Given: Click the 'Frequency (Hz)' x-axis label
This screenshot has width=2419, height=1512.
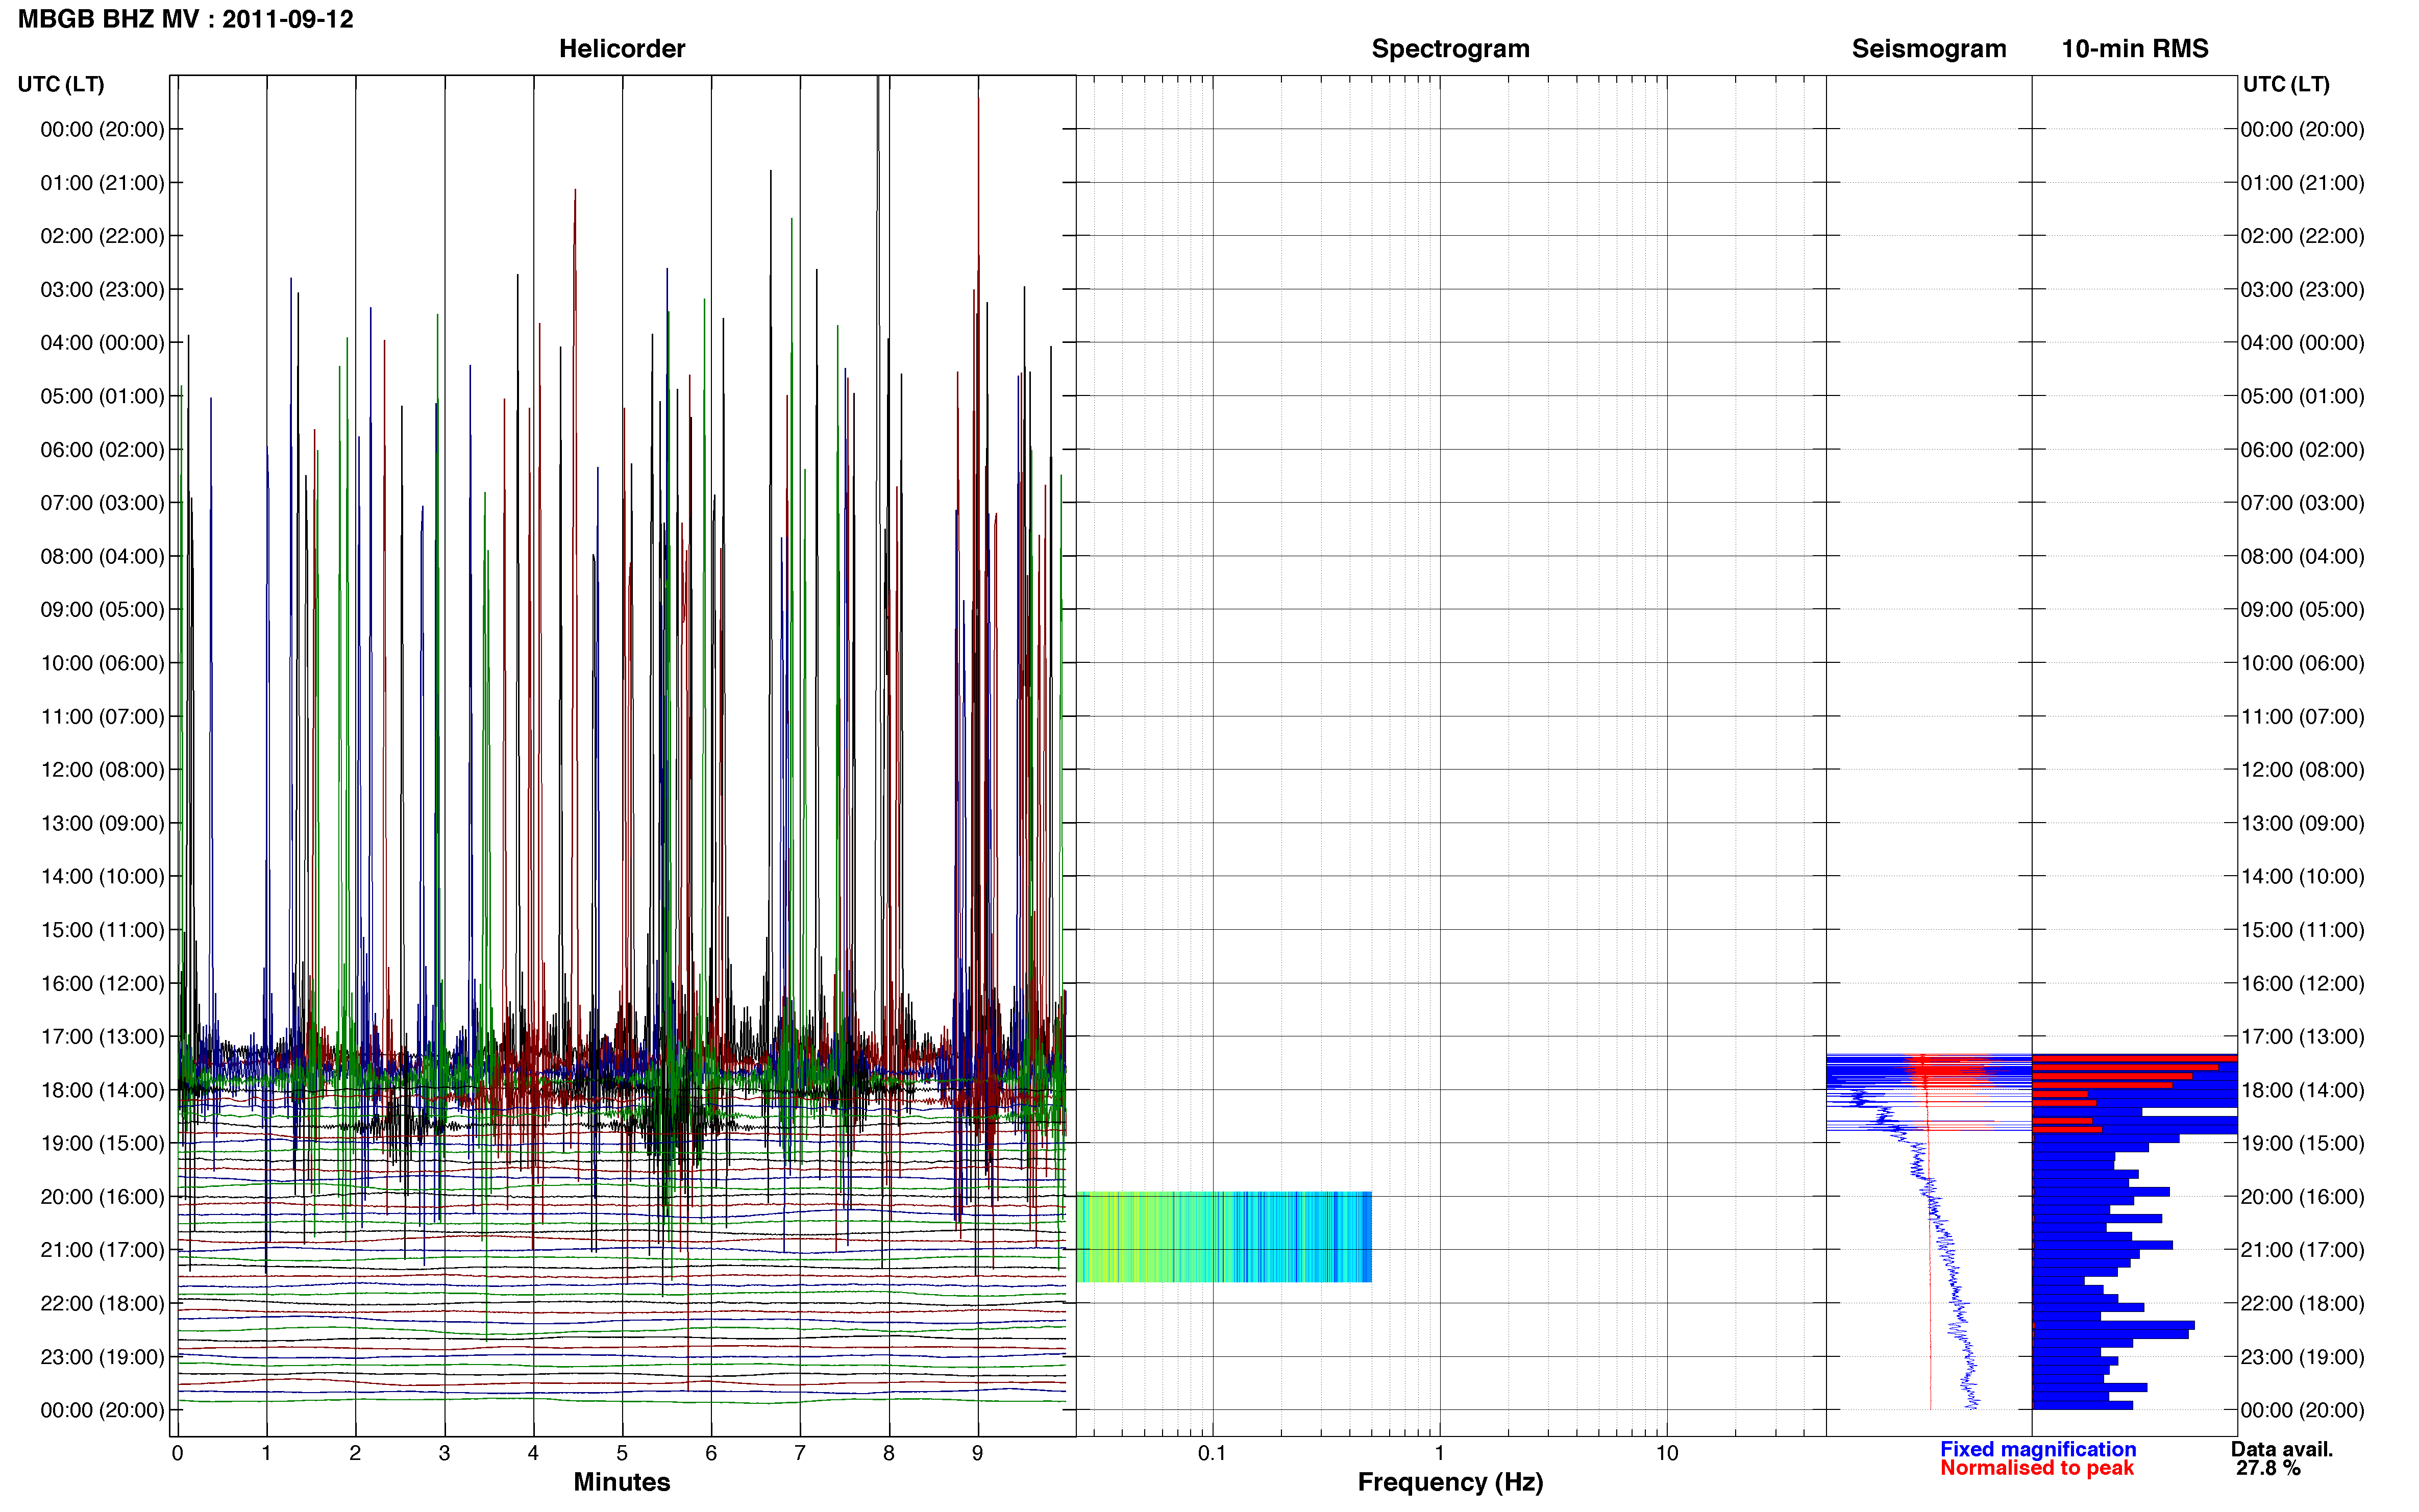Looking at the screenshot, I should (1450, 1482).
